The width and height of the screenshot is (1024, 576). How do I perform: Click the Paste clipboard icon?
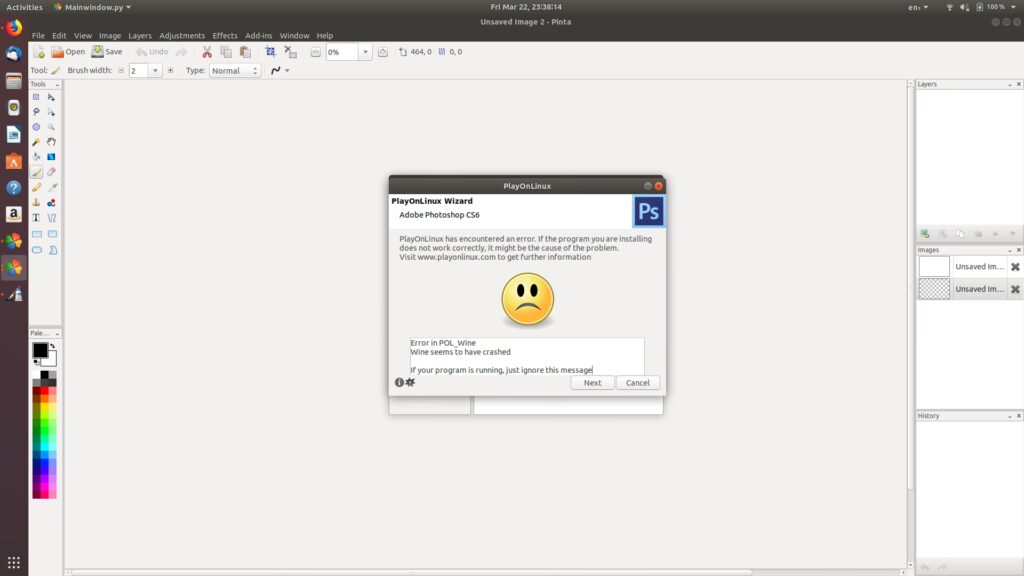click(x=245, y=52)
